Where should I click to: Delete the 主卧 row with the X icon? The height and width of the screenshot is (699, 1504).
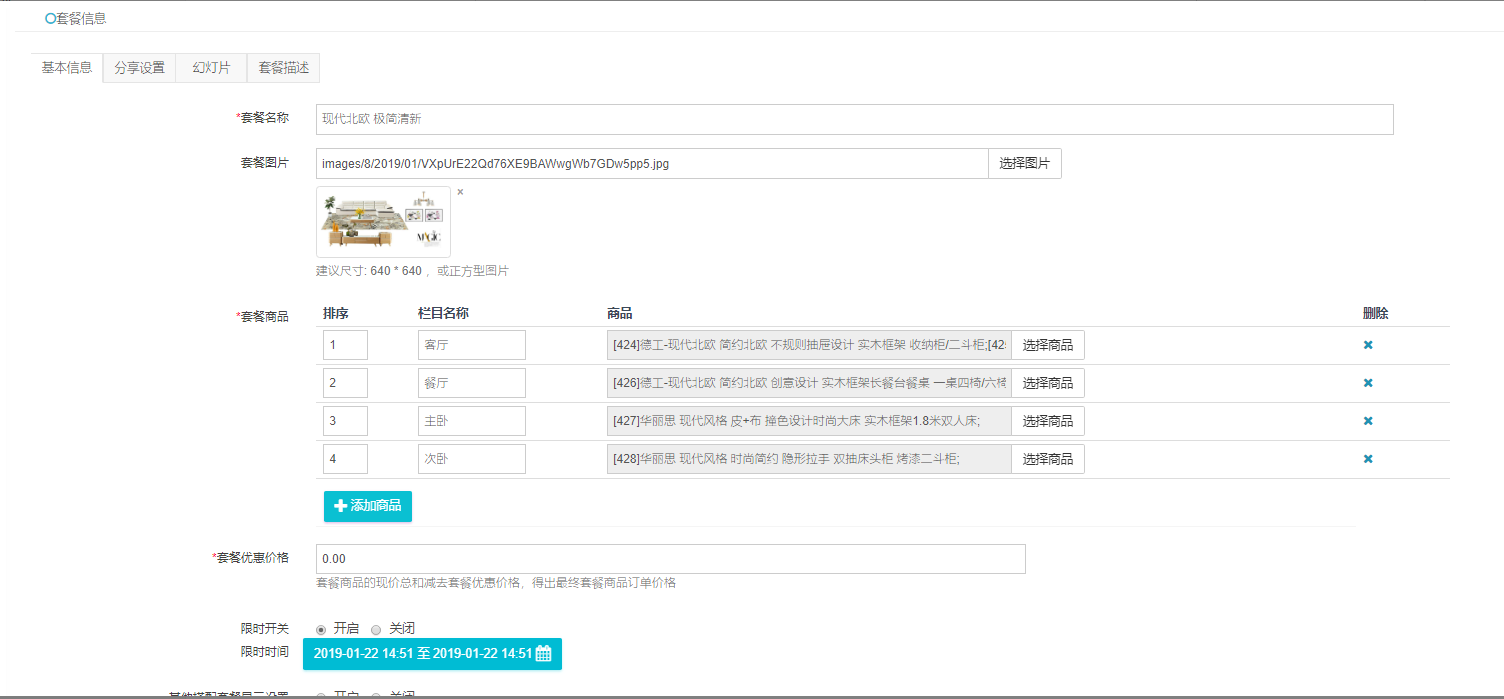(x=1368, y=421)
